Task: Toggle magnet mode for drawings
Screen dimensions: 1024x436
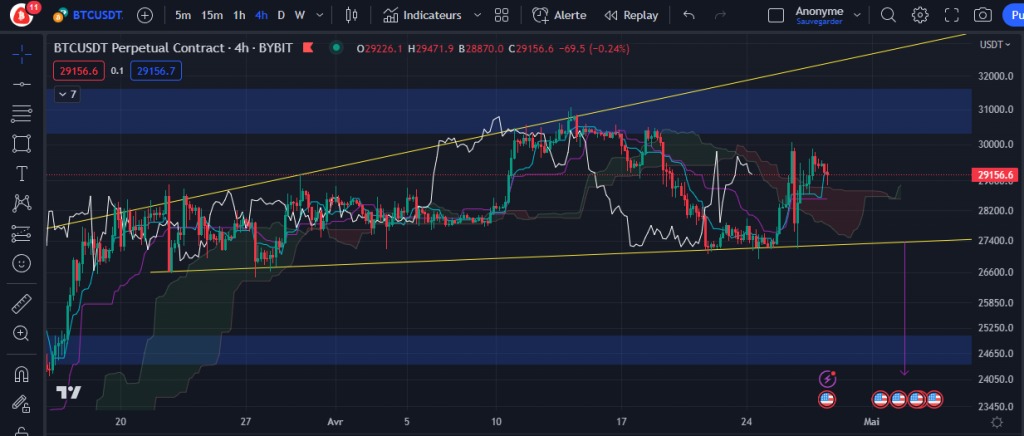Action: click(22, 374)
